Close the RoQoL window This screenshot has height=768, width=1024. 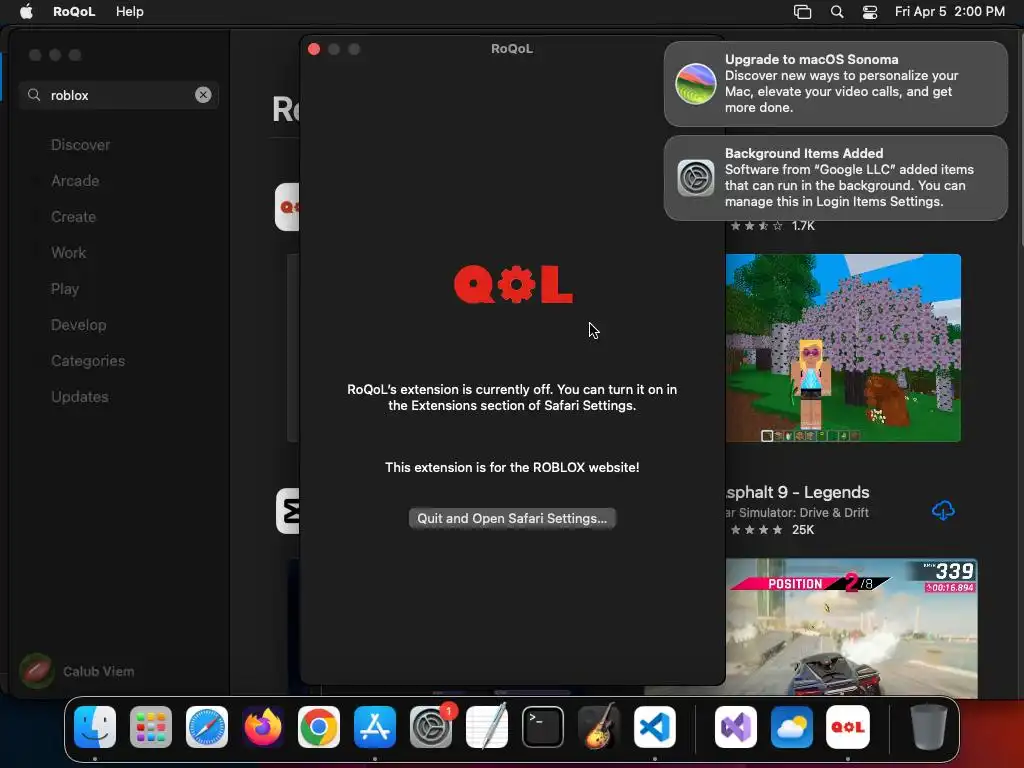314,49
